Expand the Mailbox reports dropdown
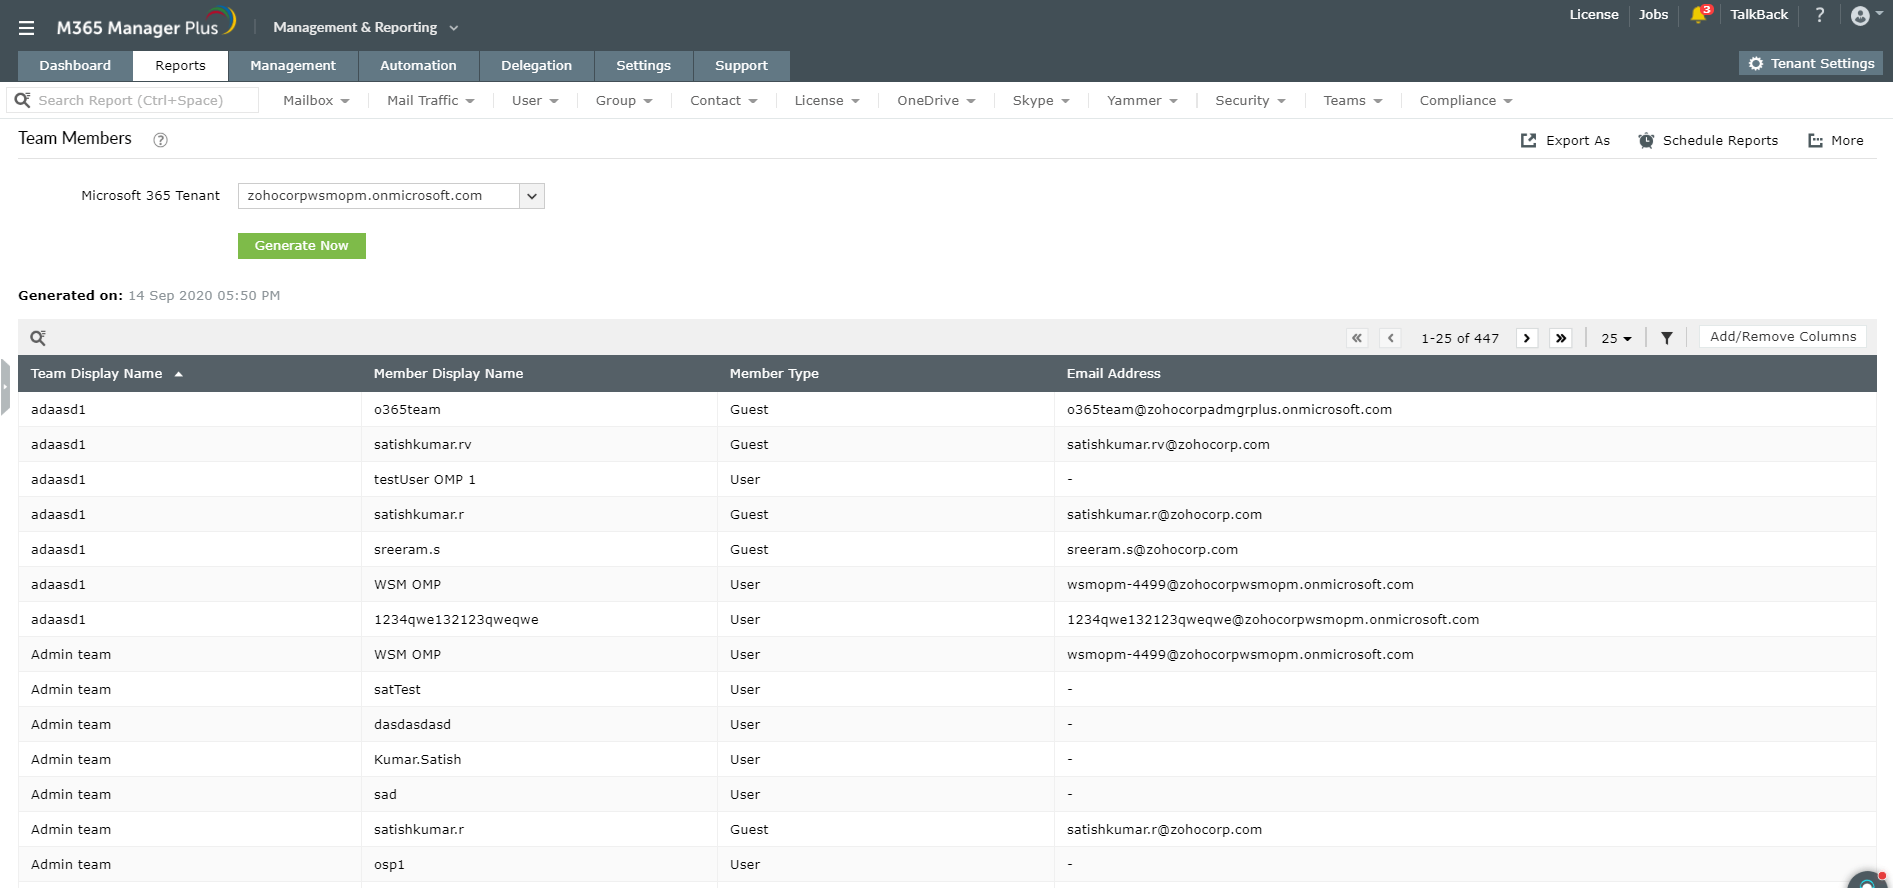The width and height of the screenshot is (1893, 888). [316, 101]
